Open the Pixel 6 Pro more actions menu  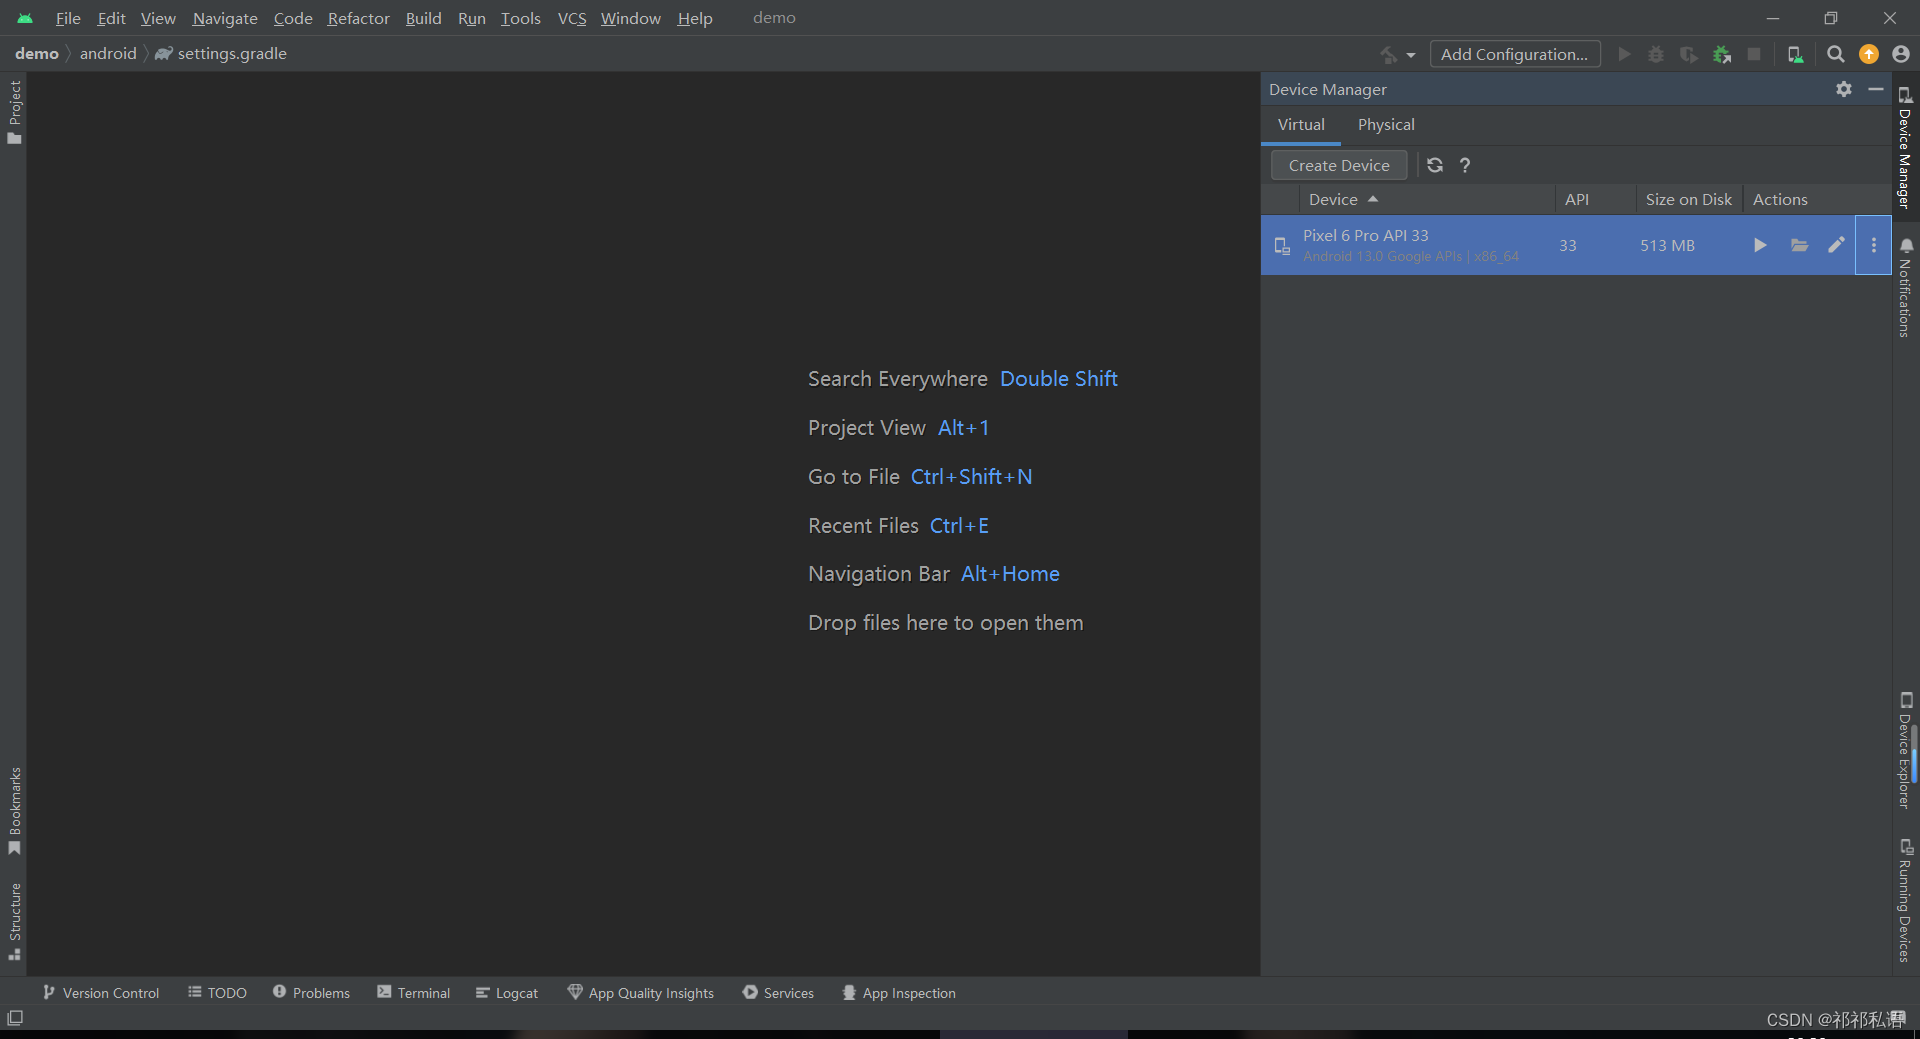(1873, 245)
